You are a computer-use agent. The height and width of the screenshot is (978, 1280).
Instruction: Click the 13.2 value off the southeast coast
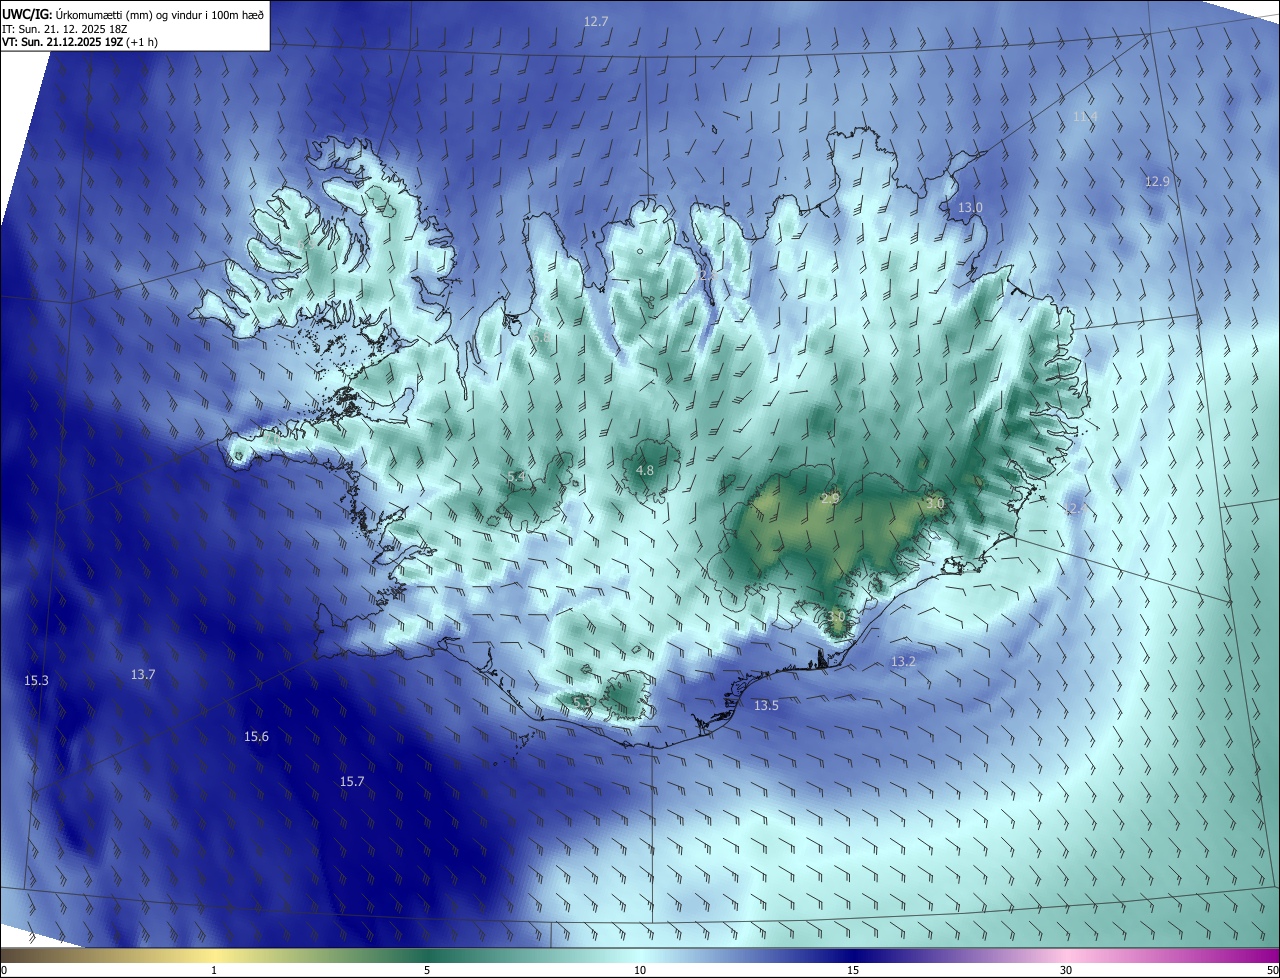(903, 662)
